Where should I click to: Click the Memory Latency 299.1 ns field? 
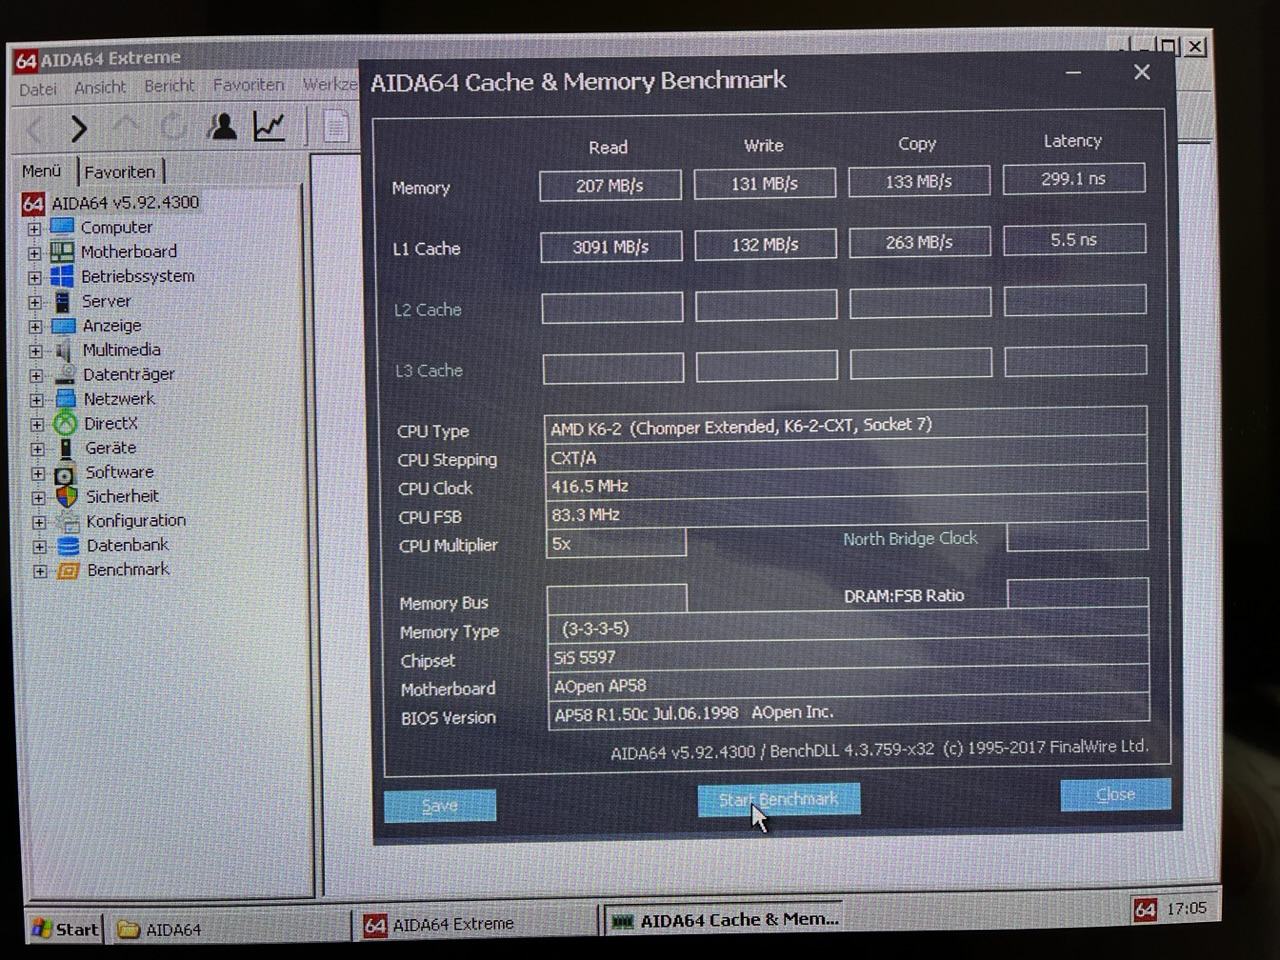coord(1074,179)
